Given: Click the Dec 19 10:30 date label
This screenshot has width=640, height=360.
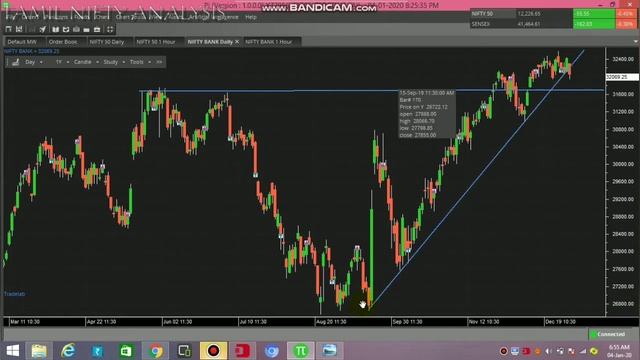Looking at the screenshot, I should (560, 322).
